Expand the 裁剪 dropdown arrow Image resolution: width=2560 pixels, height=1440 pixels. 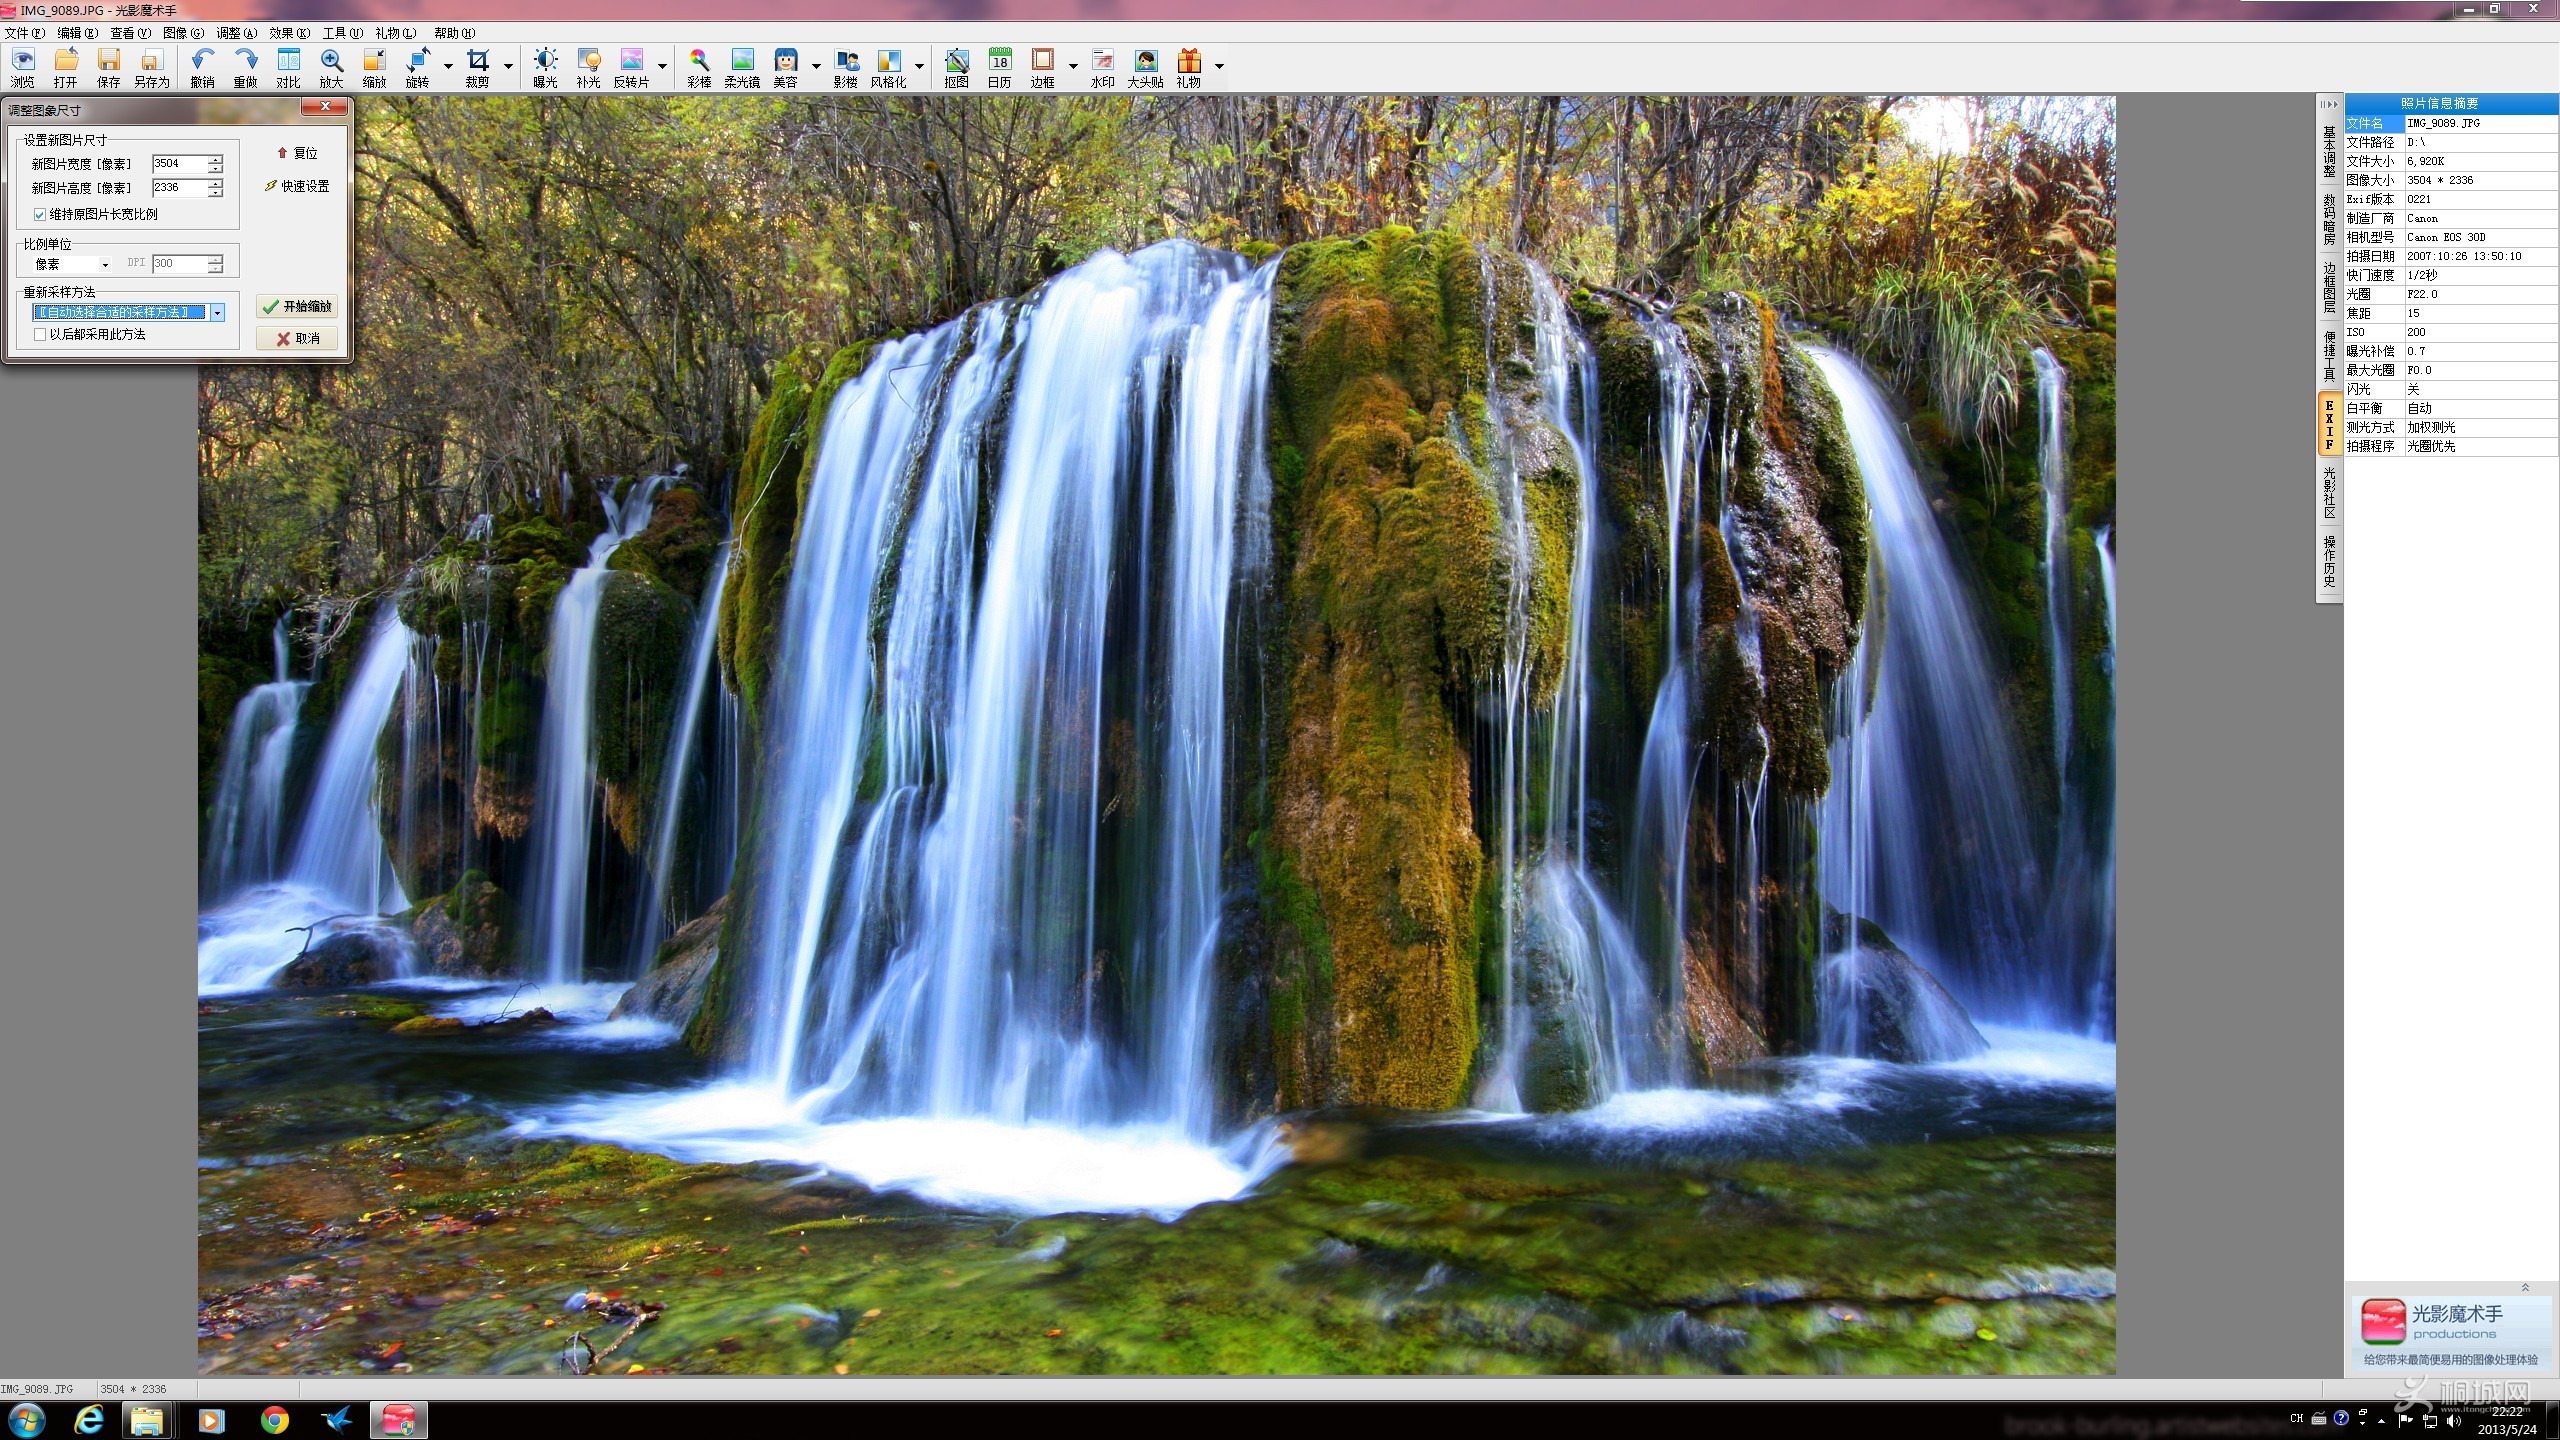508,66
